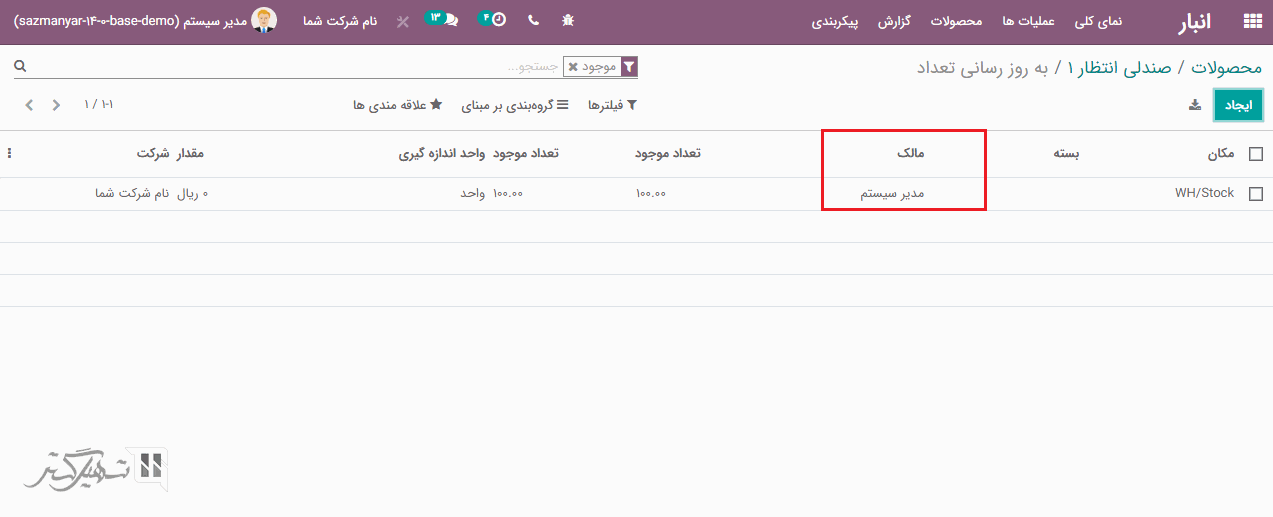
Task: Click the ایجاد create button
Action: pos(1238,105)
